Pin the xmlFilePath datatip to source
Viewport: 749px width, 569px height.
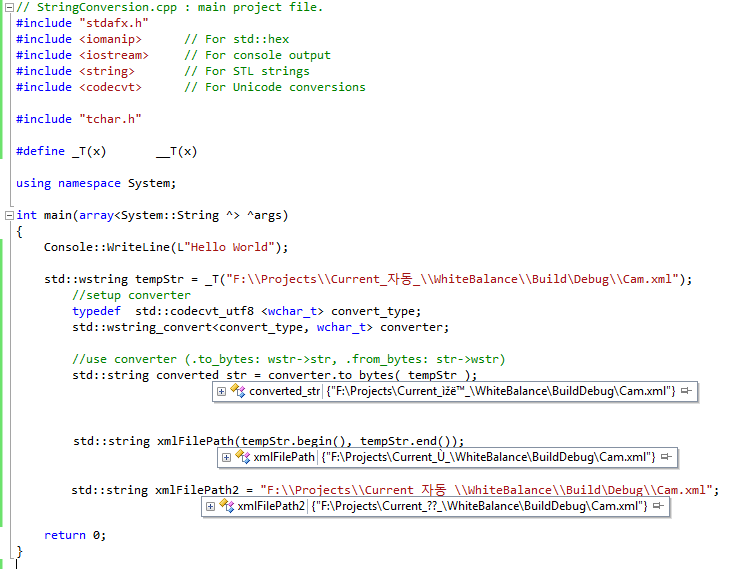pyautogui.click(x=666, y=457)
